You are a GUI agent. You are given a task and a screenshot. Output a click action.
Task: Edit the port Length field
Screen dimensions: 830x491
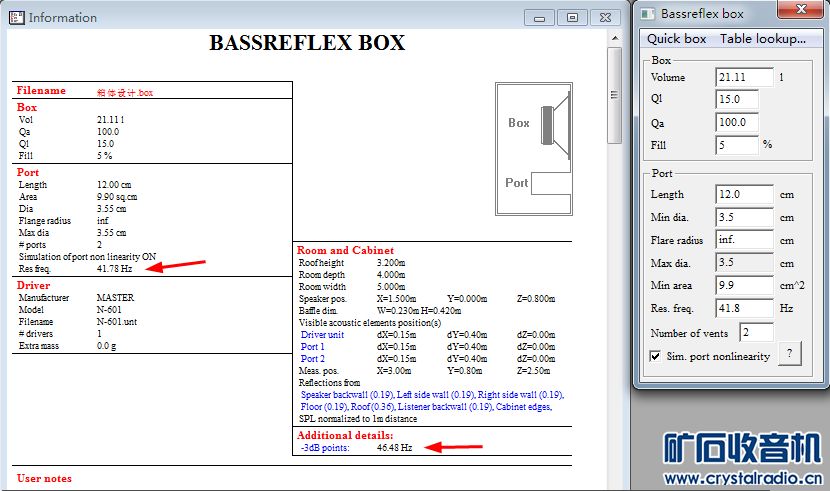coord(744,194)
